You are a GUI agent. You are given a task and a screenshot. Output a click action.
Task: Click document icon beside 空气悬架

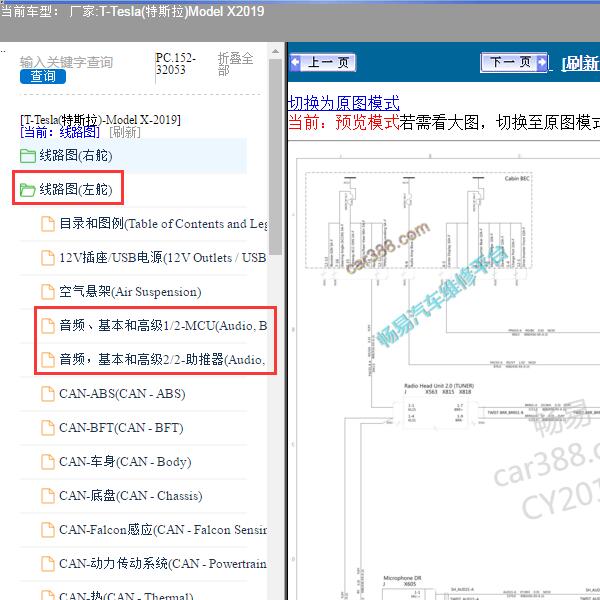[x=48, y=292]
